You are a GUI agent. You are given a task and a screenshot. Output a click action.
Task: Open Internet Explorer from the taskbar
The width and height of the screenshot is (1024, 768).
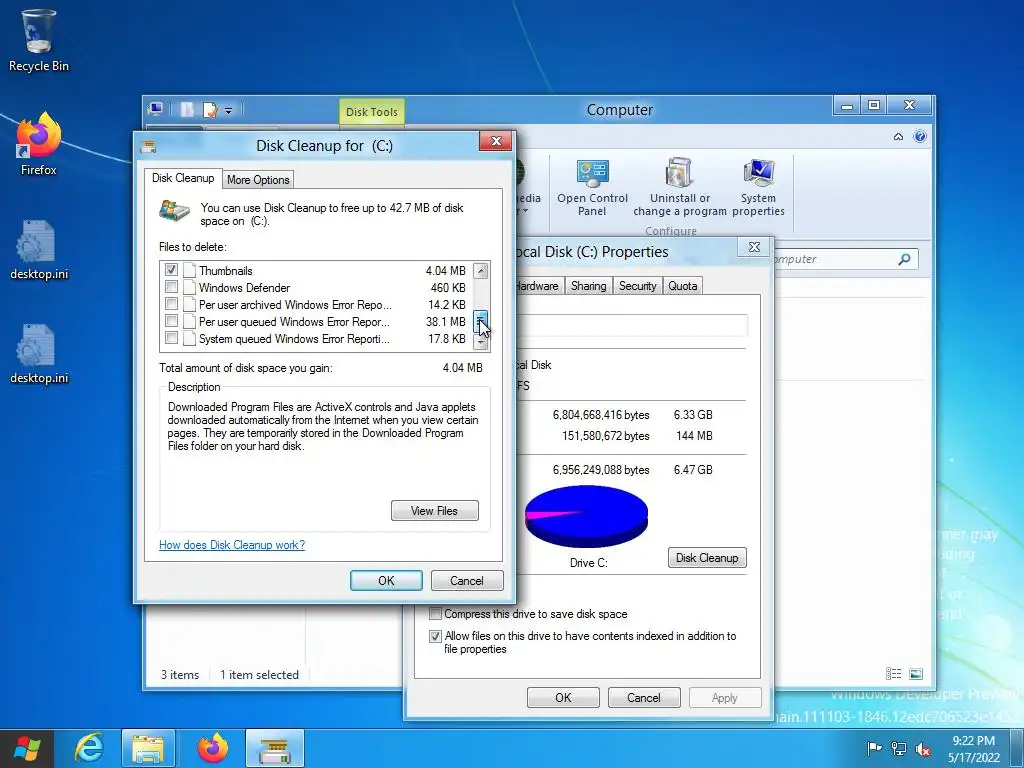click(x=89, y=748)
